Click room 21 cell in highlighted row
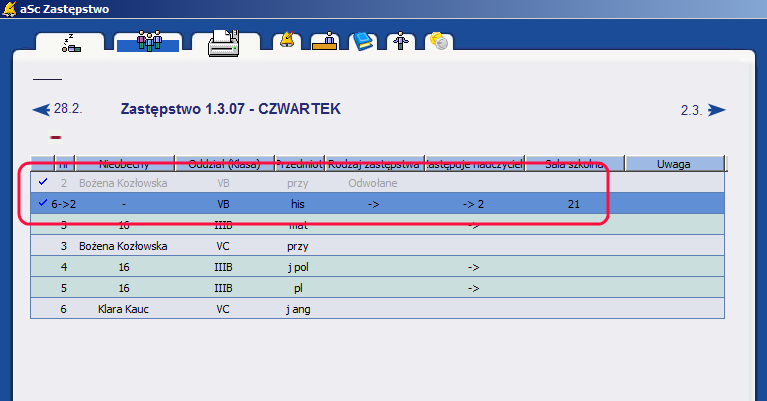 (573, 204)
